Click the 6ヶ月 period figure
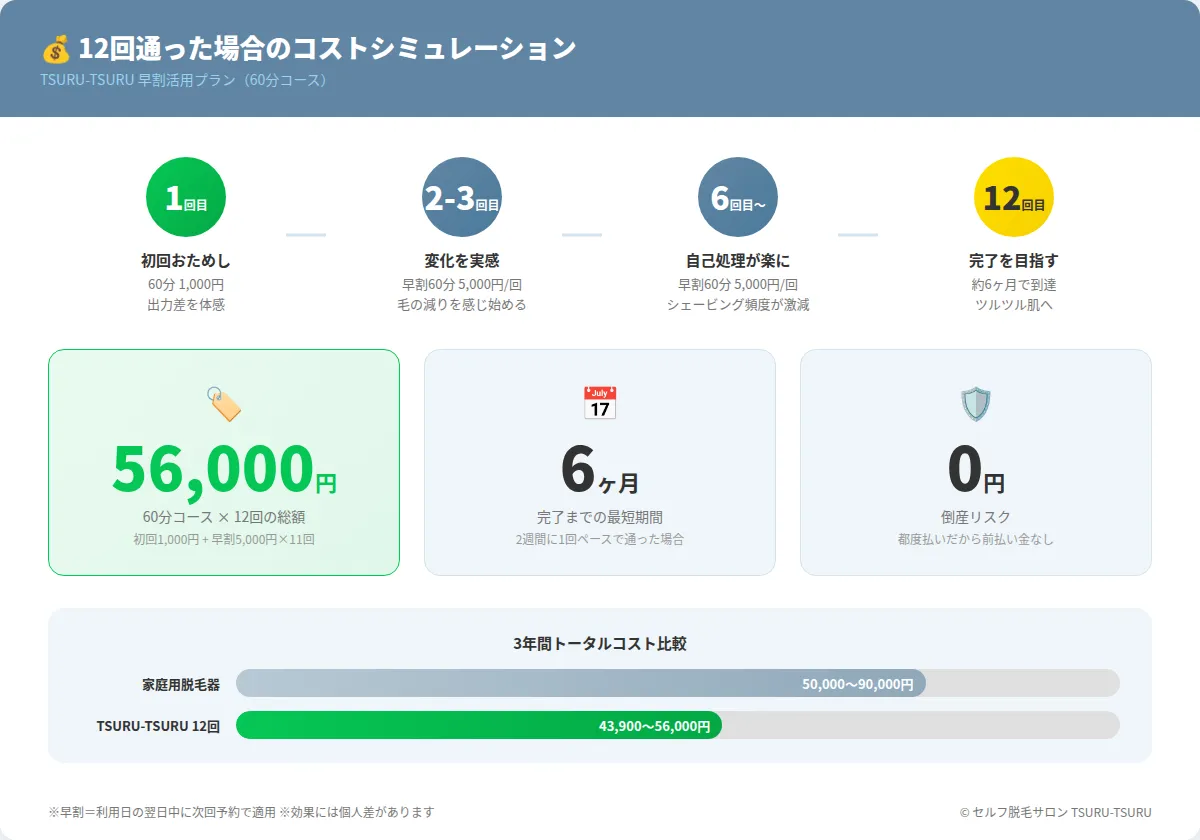Screen dimensions: 1200x840 pyautogui.click(x=600, y=469)
